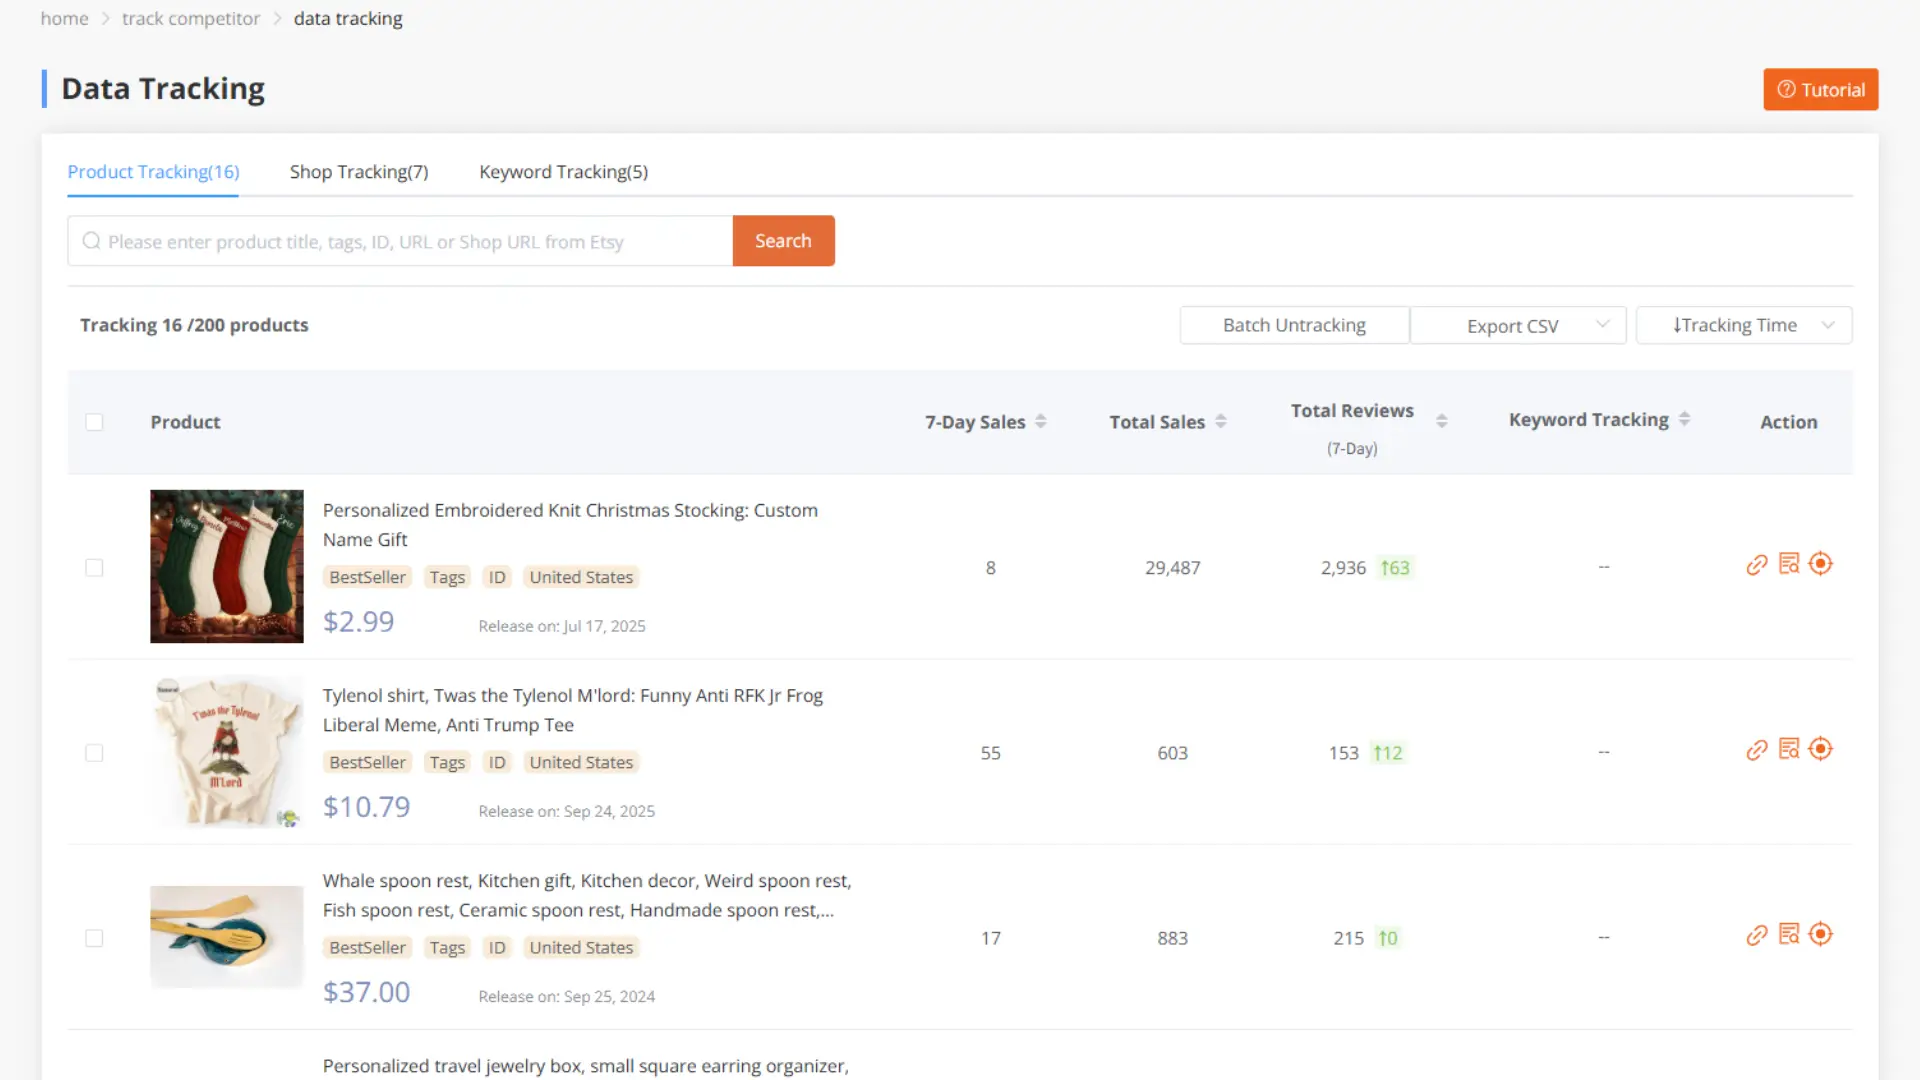Viewport: 1920px width, 1080px height.
Task: Sort by the Total Reviews column arrows
Action: click(x=1440, y=420)
